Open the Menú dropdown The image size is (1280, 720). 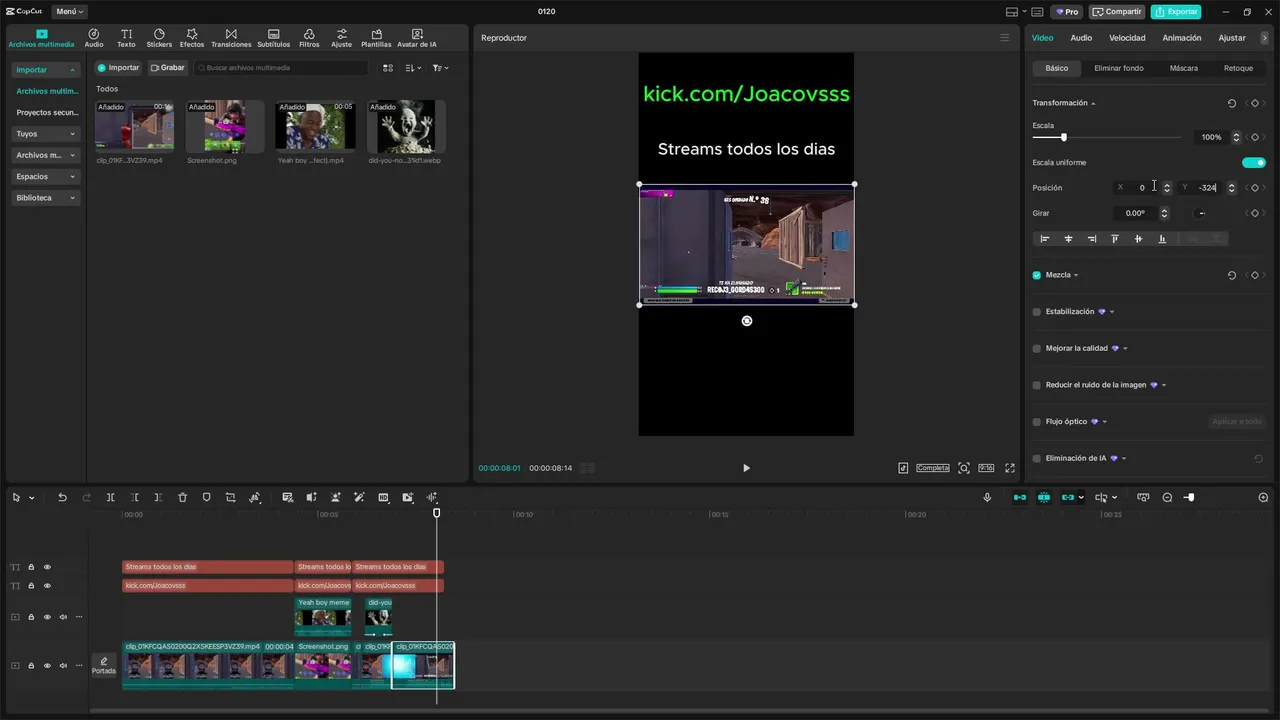[x=69, y=12]
